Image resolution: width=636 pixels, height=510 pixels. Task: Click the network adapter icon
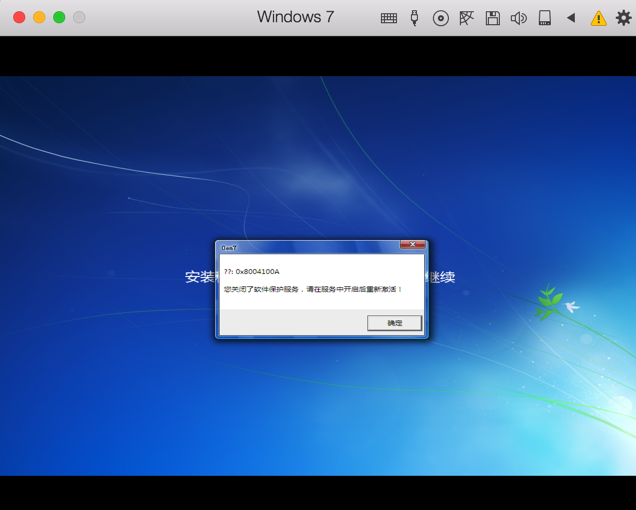point(466,18)
